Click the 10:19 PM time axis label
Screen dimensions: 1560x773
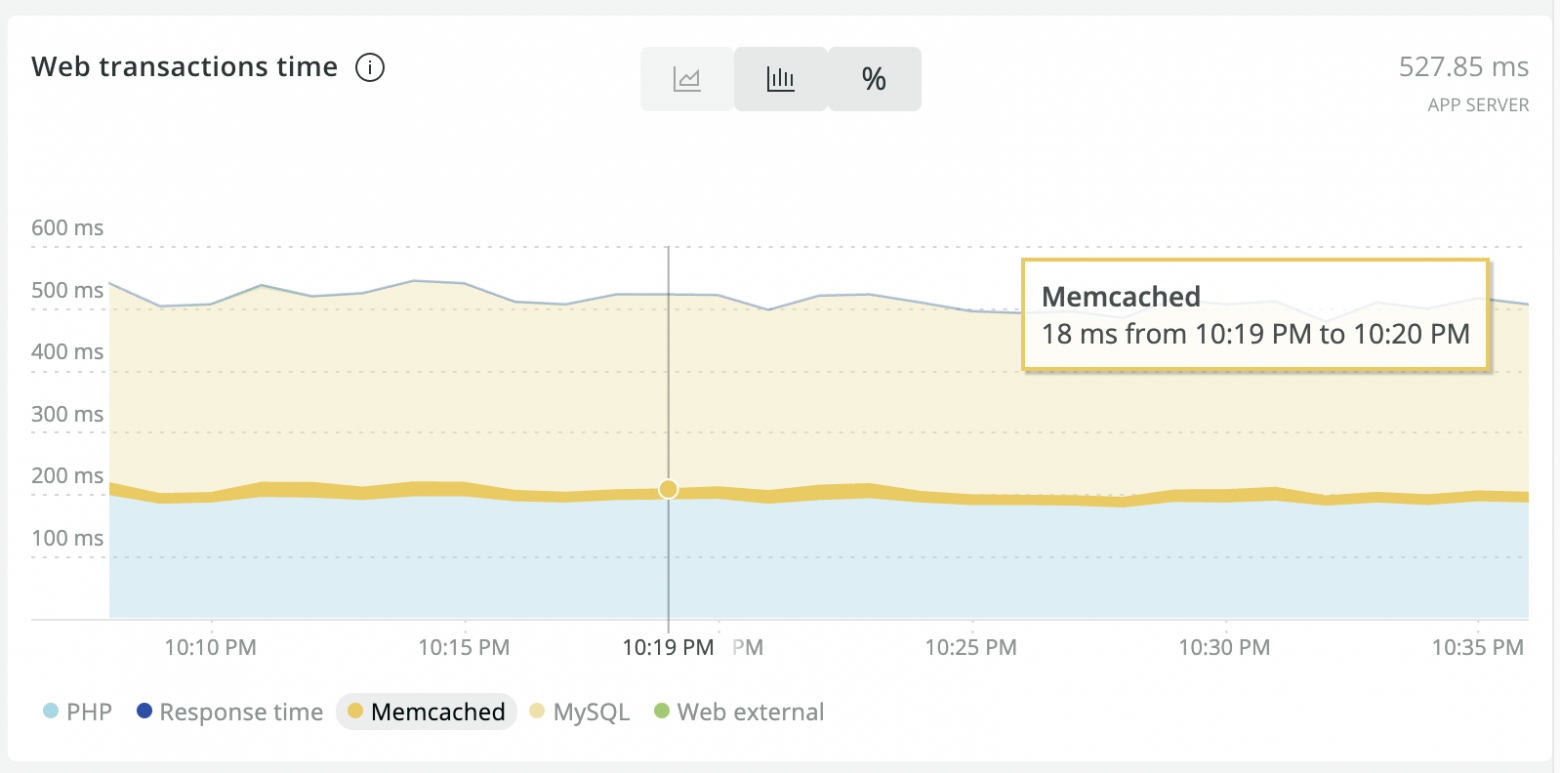[668, 647]
